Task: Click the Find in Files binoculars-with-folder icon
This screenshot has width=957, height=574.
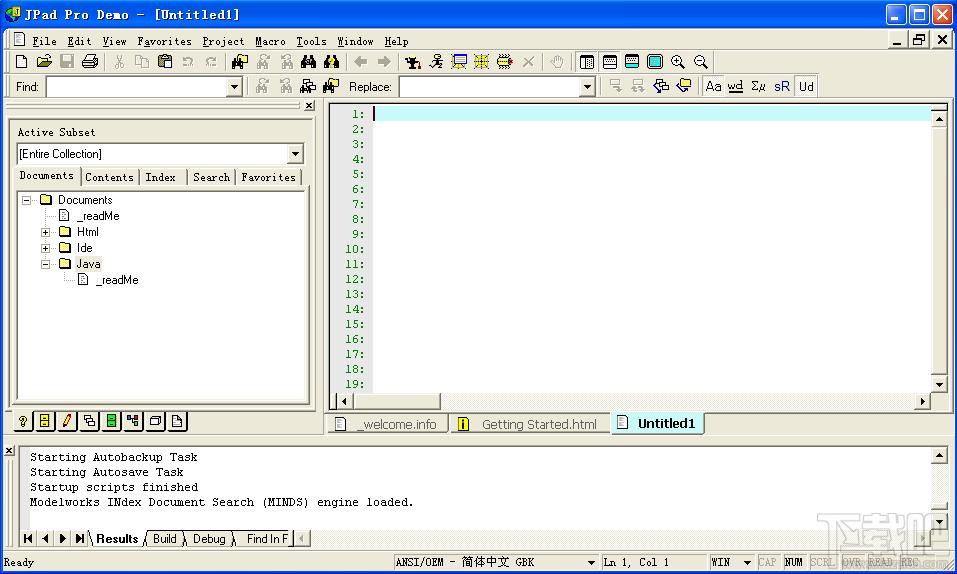Action: 239,62
